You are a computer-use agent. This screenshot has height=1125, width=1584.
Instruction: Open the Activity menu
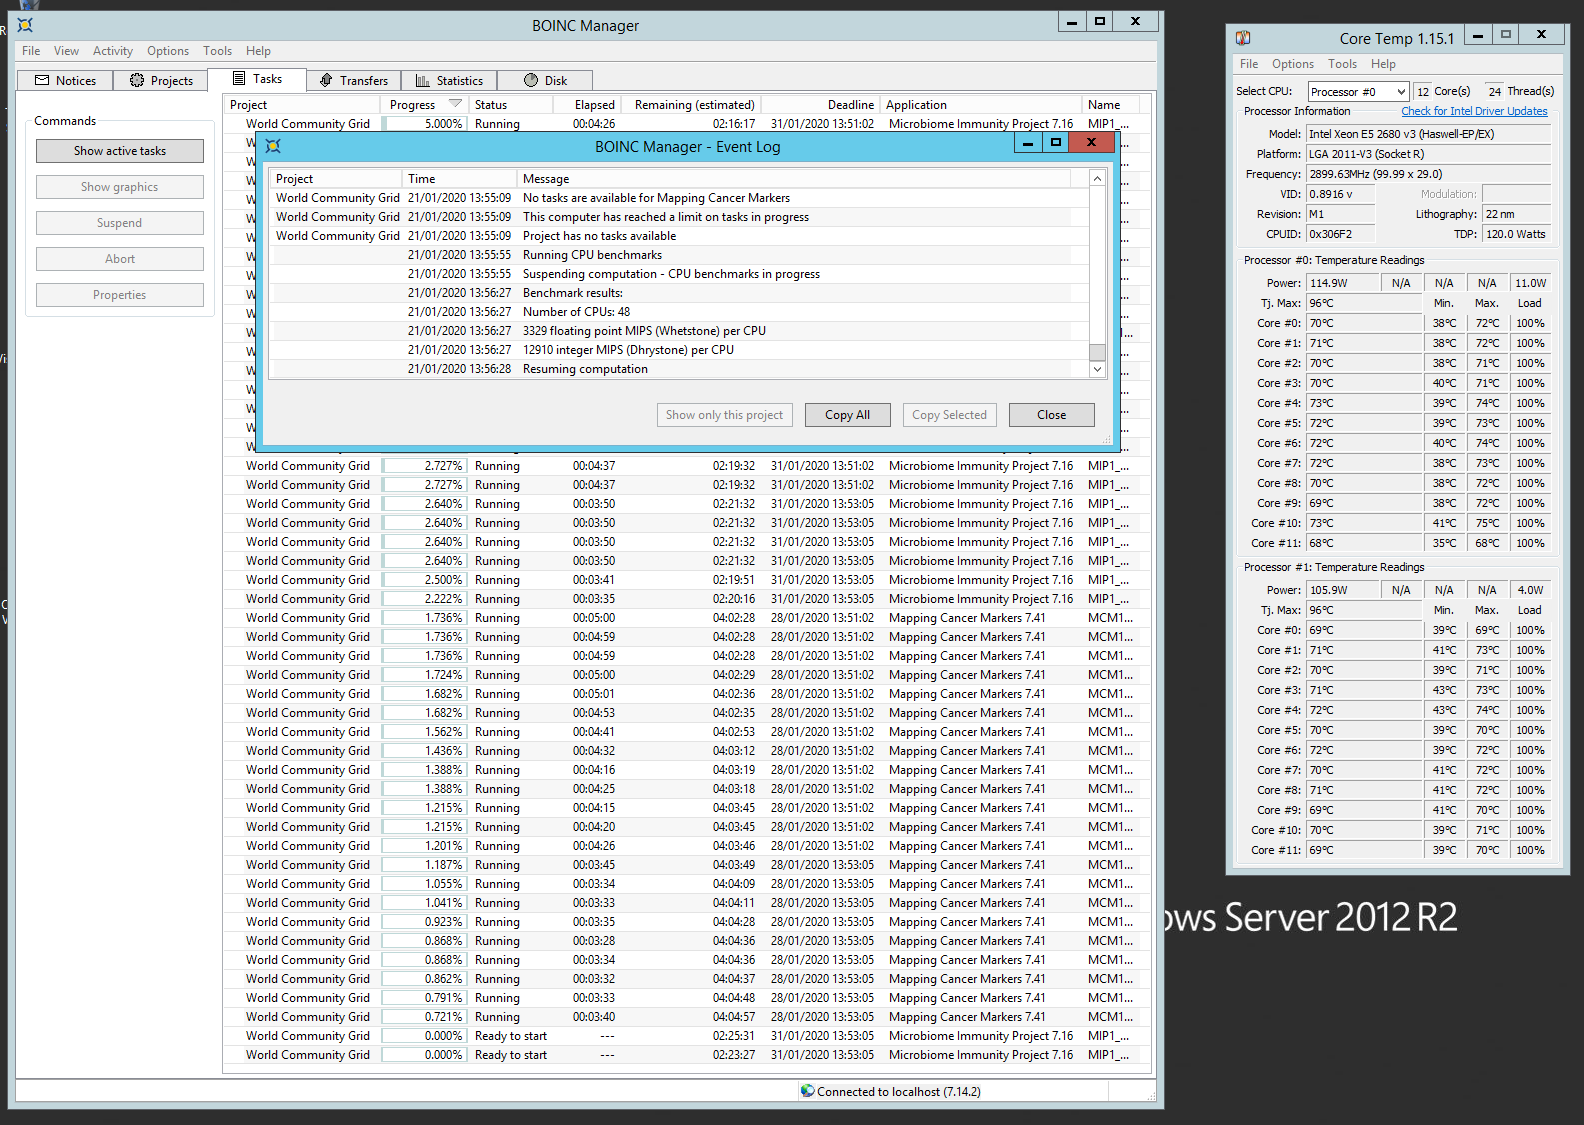point(113,51)
